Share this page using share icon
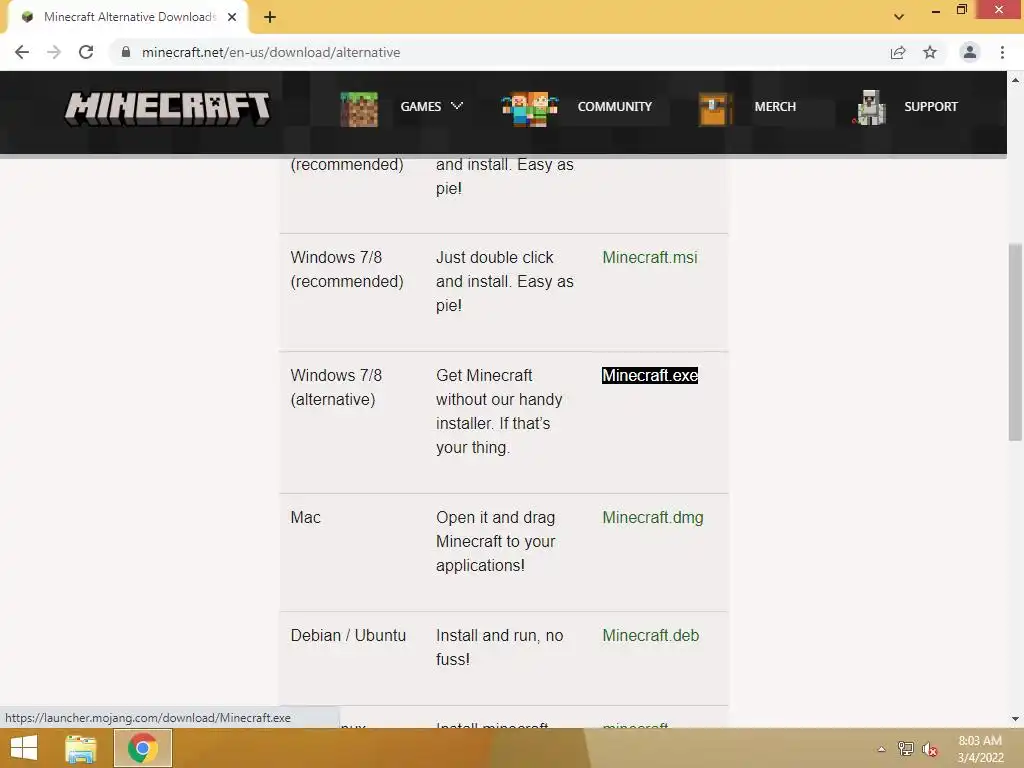1024x768 pixels. point(898,52)
